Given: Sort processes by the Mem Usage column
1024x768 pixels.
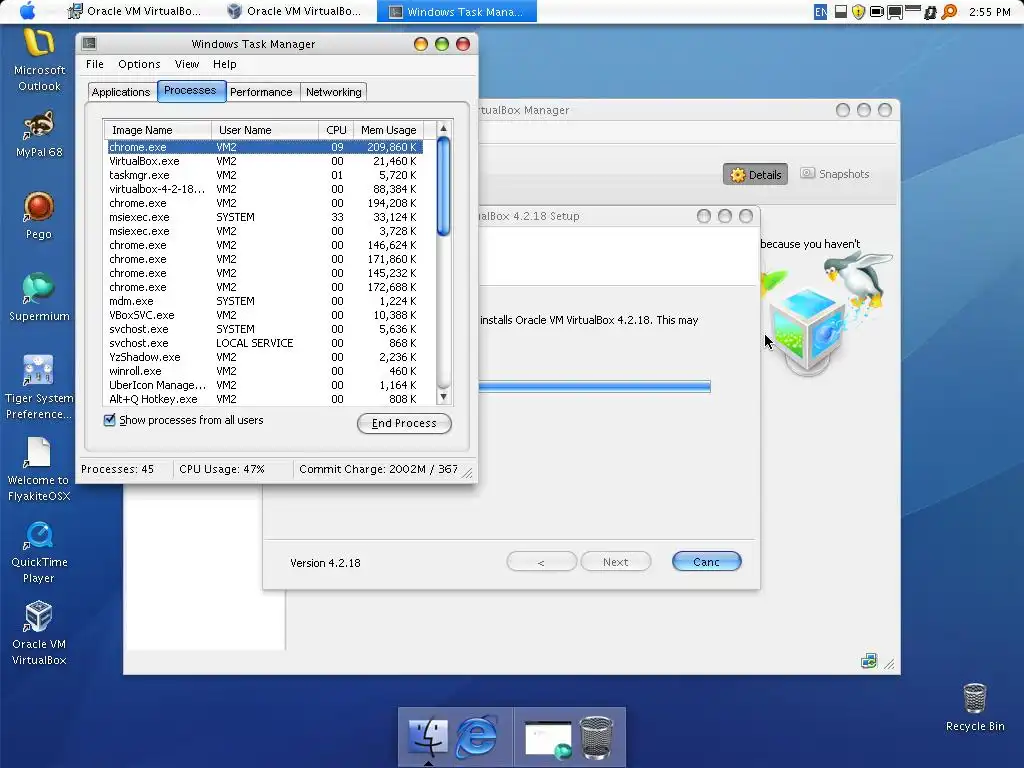Looking at the screenshot, I should [389, 130].
